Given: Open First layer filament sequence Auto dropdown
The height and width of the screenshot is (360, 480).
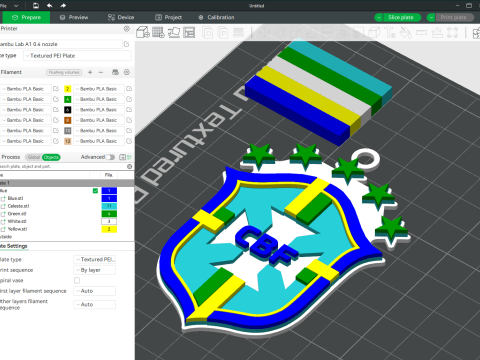Looking at the screenshot, I should pos(95,291).
